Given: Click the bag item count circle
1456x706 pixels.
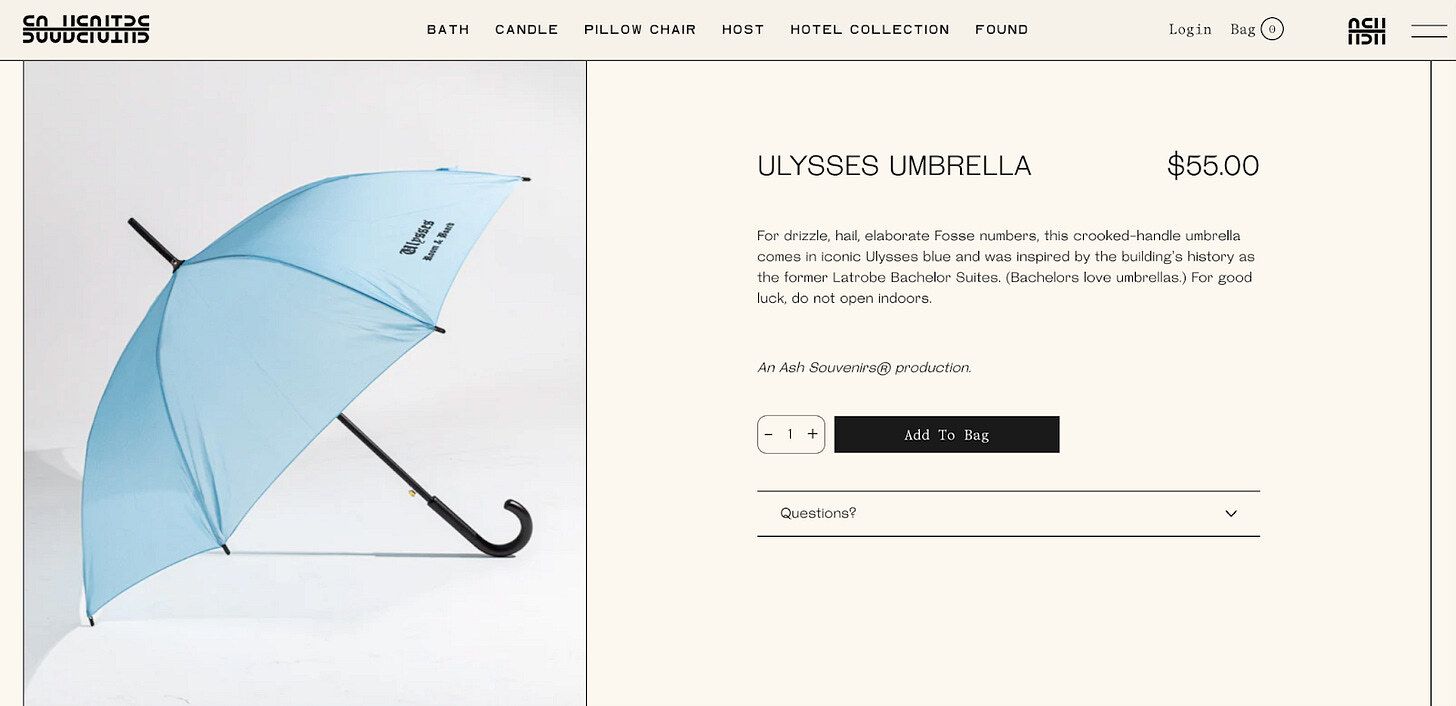Looking at the screenshot, I should pos(1272,29).
